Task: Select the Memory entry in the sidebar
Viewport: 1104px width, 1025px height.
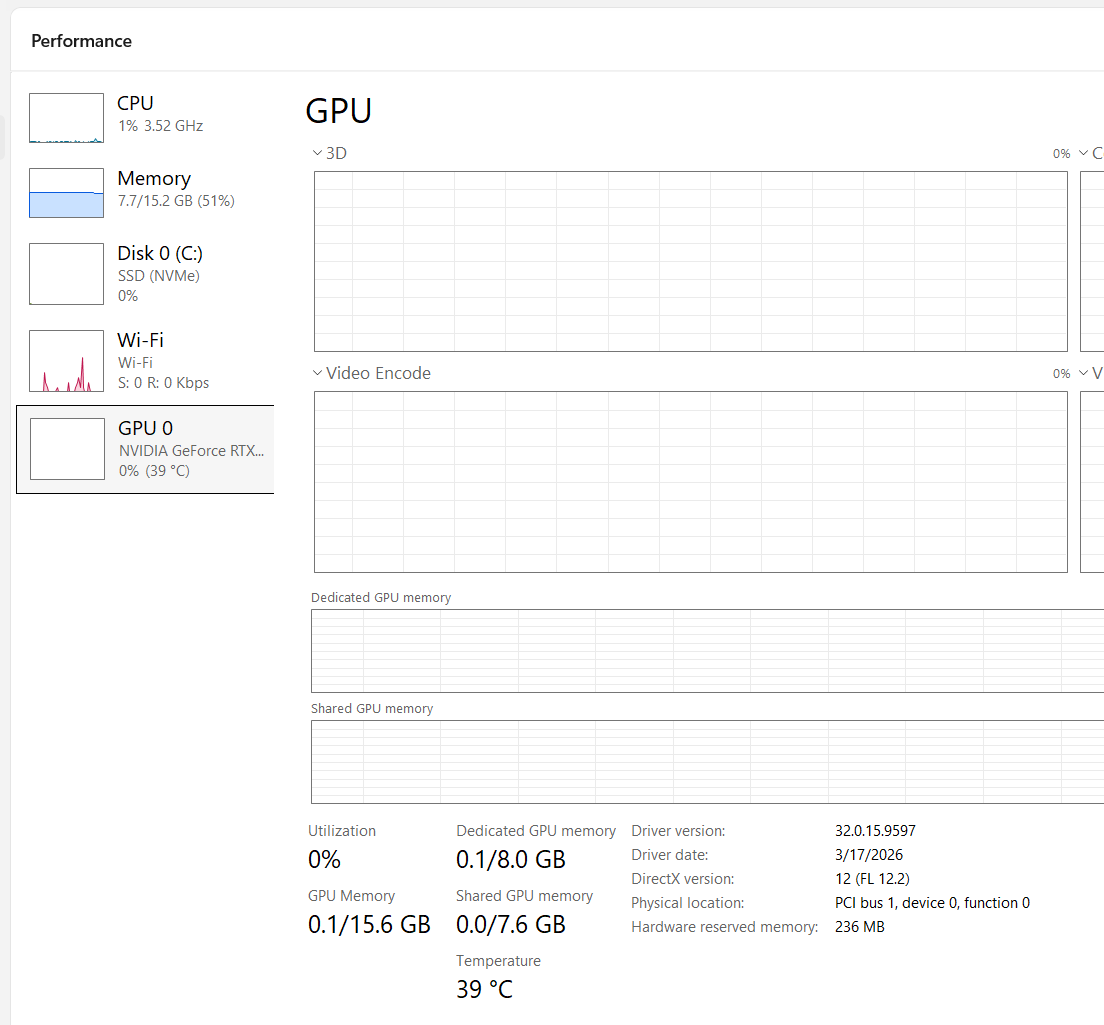Action: pyautogui.click(x=153, y=189)
